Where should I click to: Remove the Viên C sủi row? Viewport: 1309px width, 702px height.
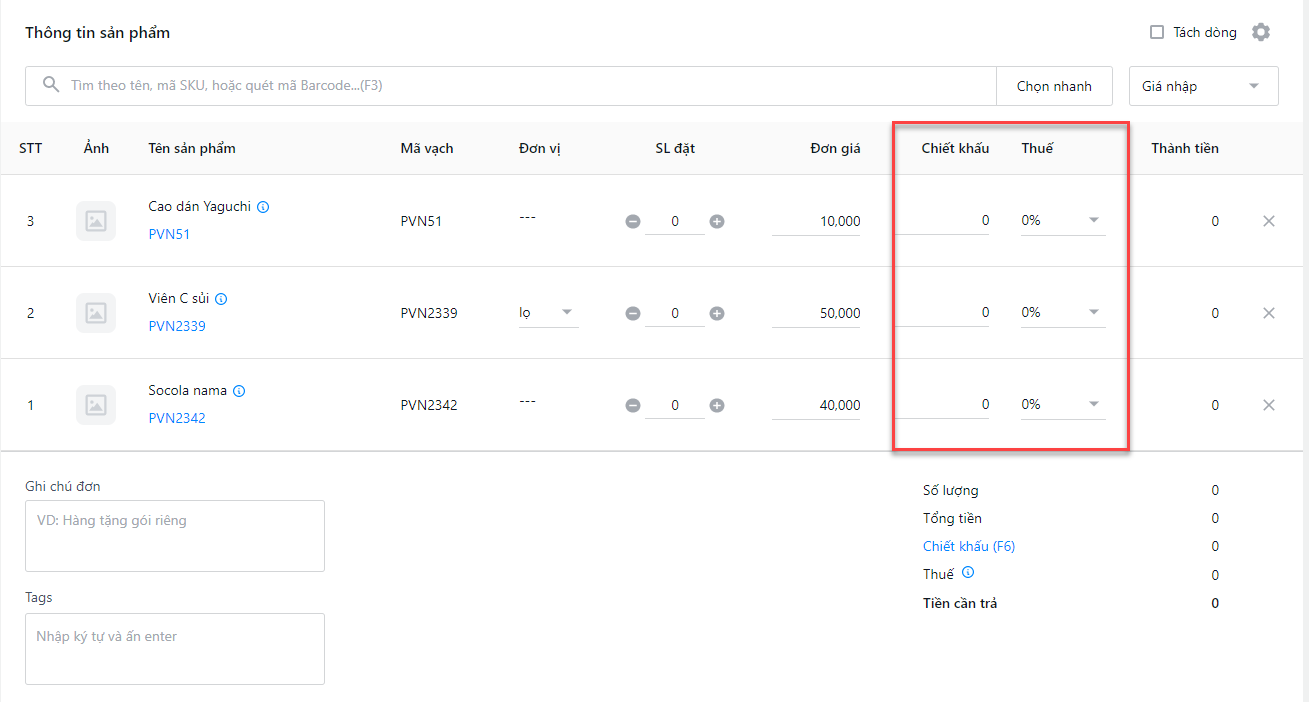[x=1269, y=313]
